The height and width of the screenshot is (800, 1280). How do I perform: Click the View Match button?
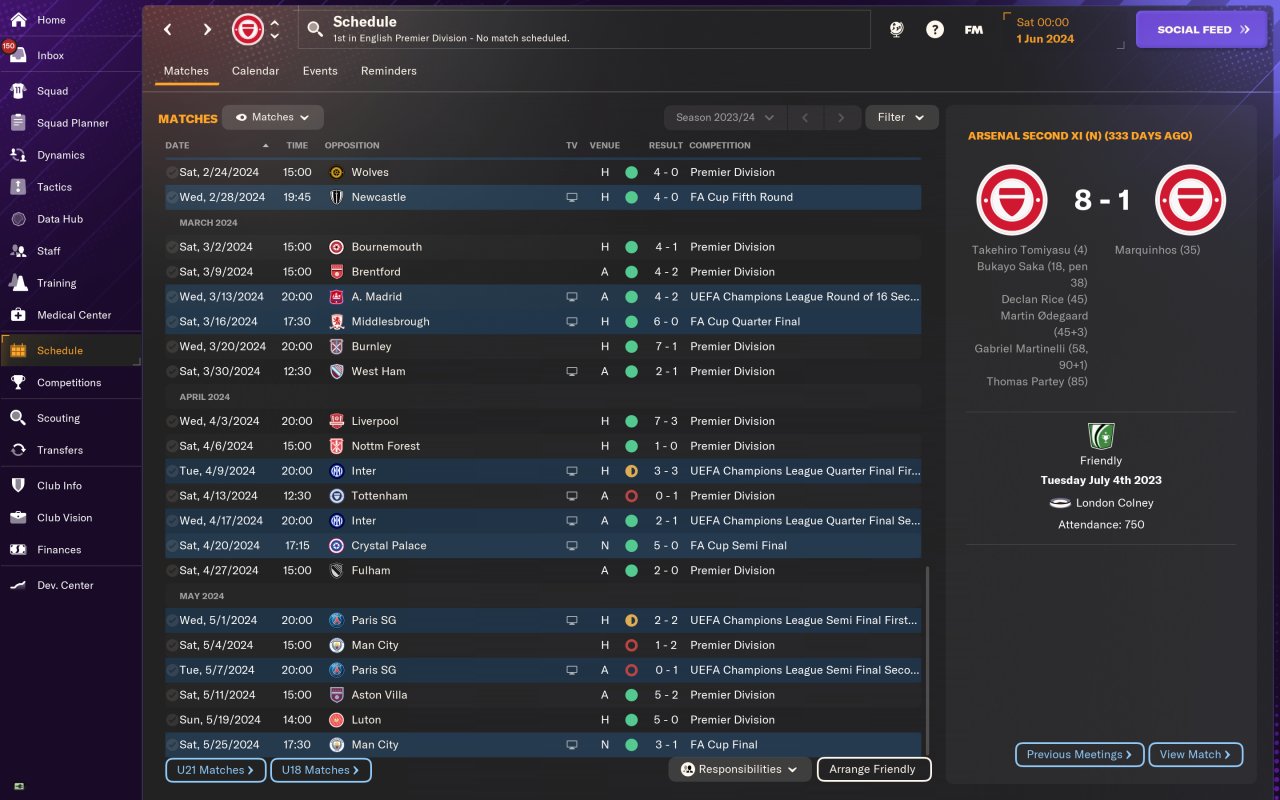coord(1196,755)
